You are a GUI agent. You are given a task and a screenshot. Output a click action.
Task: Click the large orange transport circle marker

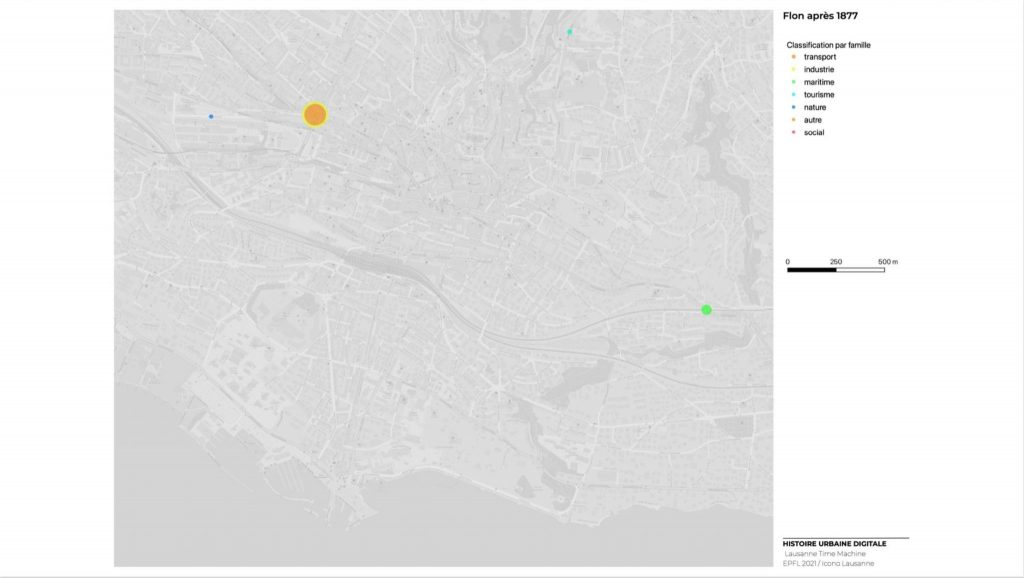click(315, 115)
